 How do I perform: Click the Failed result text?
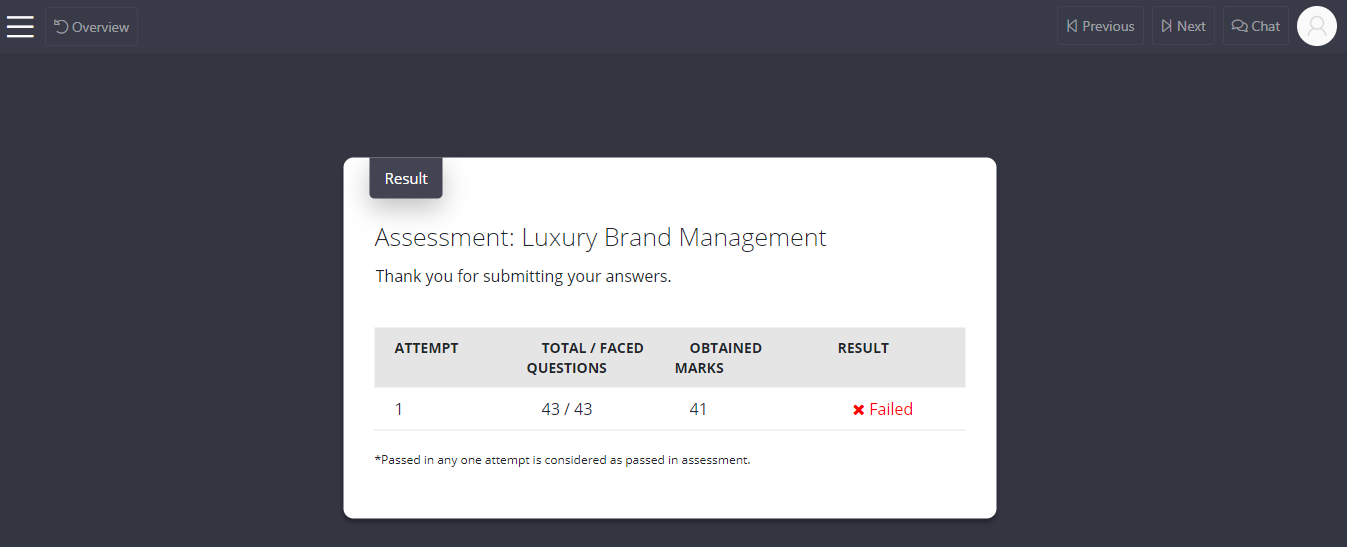(891, 409)
